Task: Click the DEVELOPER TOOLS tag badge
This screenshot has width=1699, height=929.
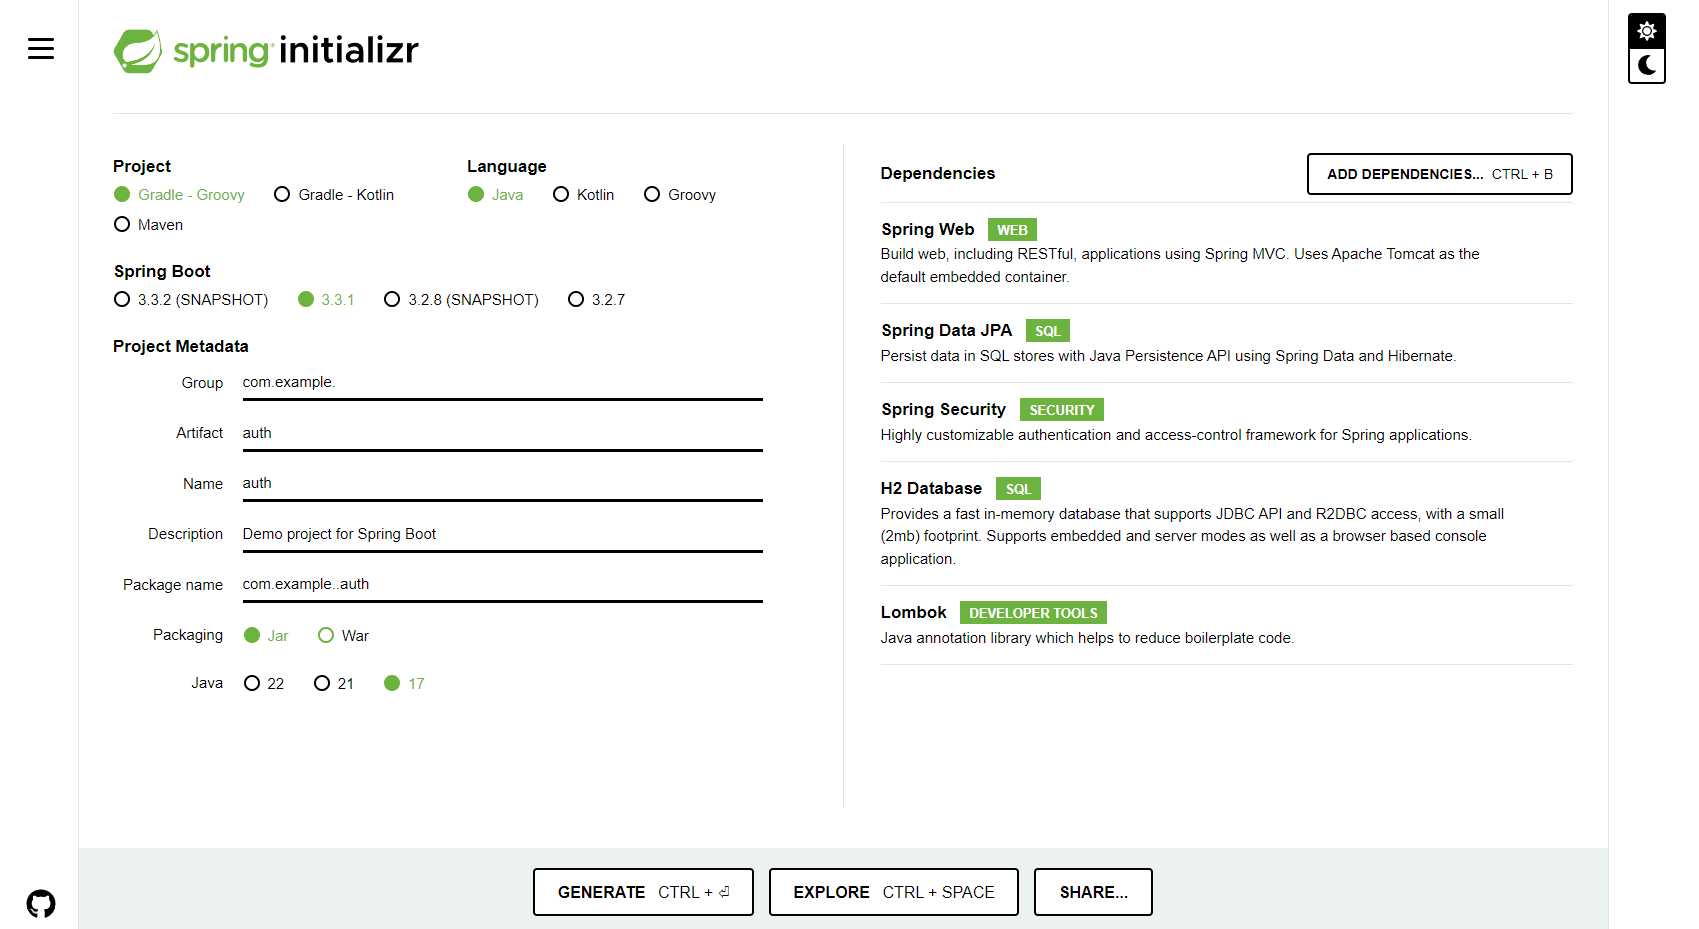Action: (x=1033, y=613)
